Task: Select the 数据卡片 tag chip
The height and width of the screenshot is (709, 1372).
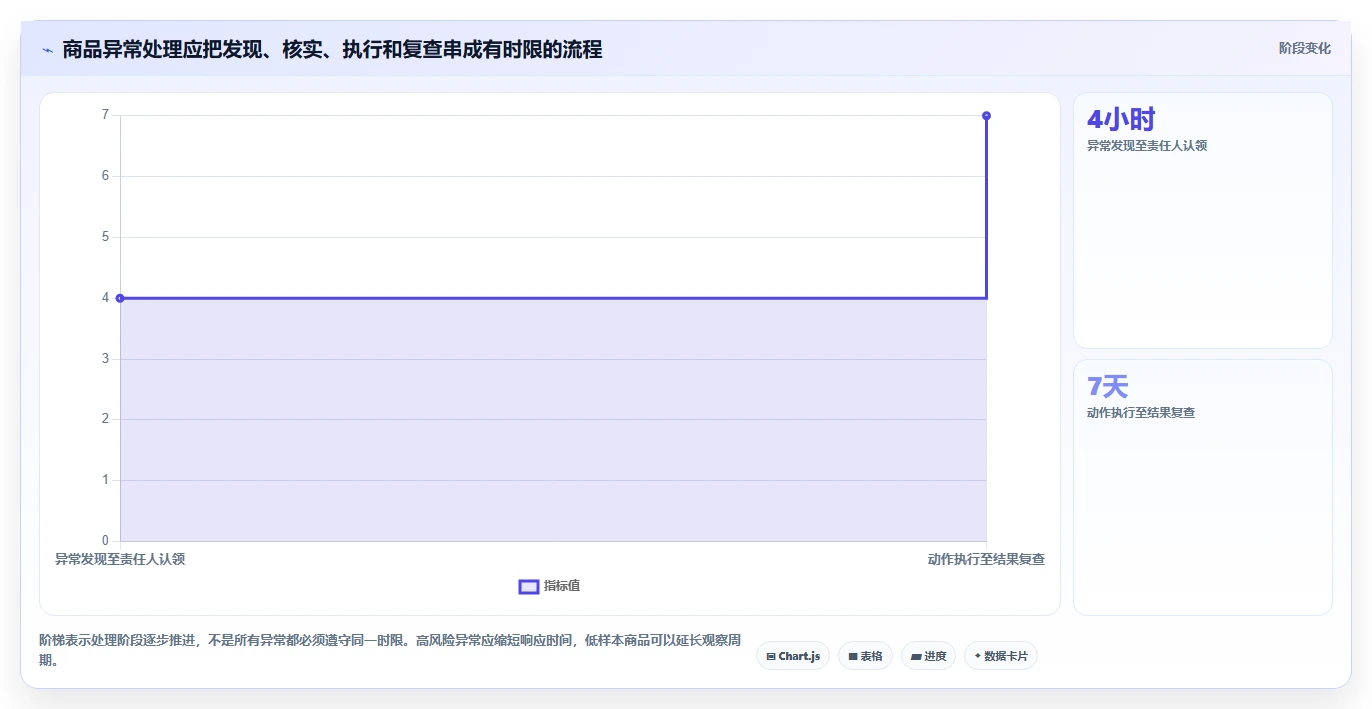Action: tap(1001, 656)
